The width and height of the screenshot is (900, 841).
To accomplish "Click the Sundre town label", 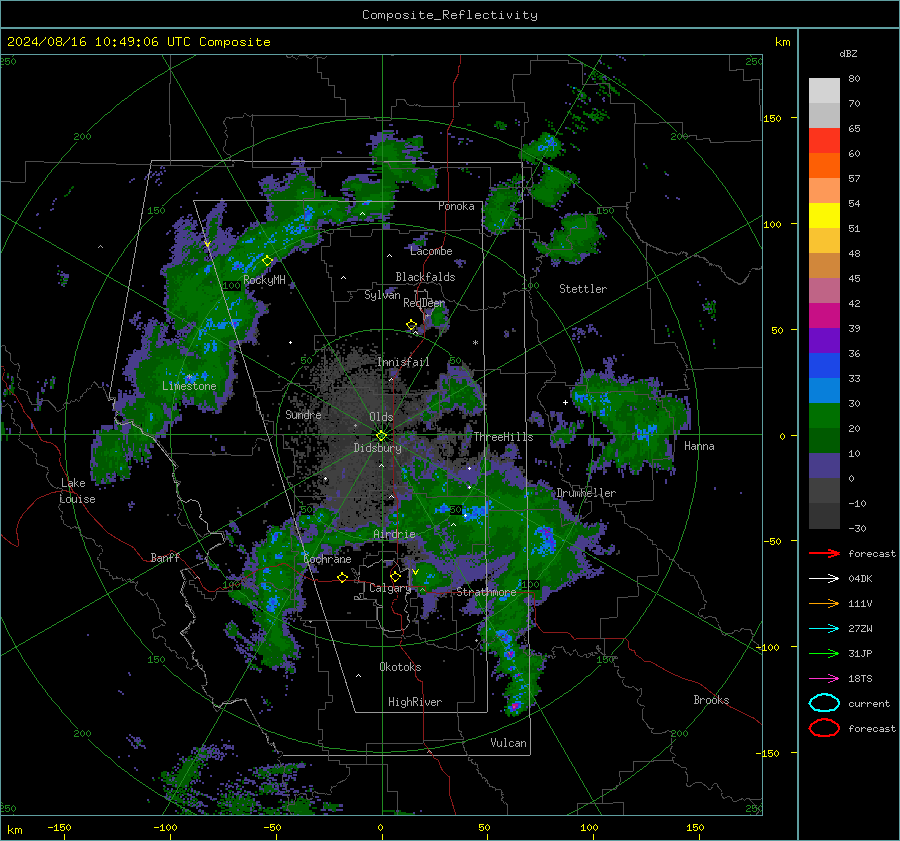I will [x=303, y=414].
